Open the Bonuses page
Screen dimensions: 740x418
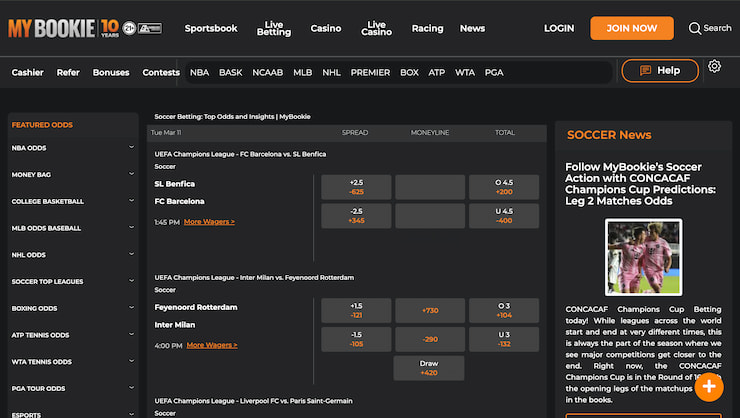tap(111, 73)
